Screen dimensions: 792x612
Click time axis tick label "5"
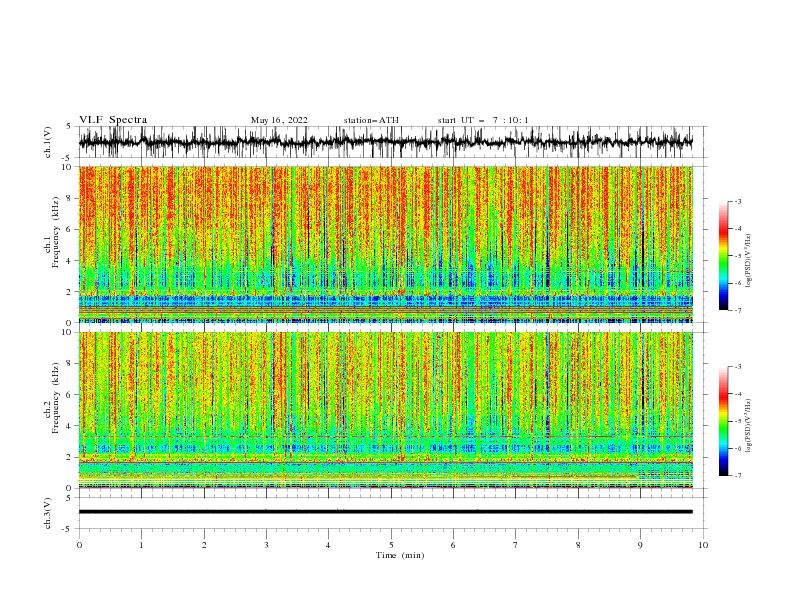tap(391, 545)
